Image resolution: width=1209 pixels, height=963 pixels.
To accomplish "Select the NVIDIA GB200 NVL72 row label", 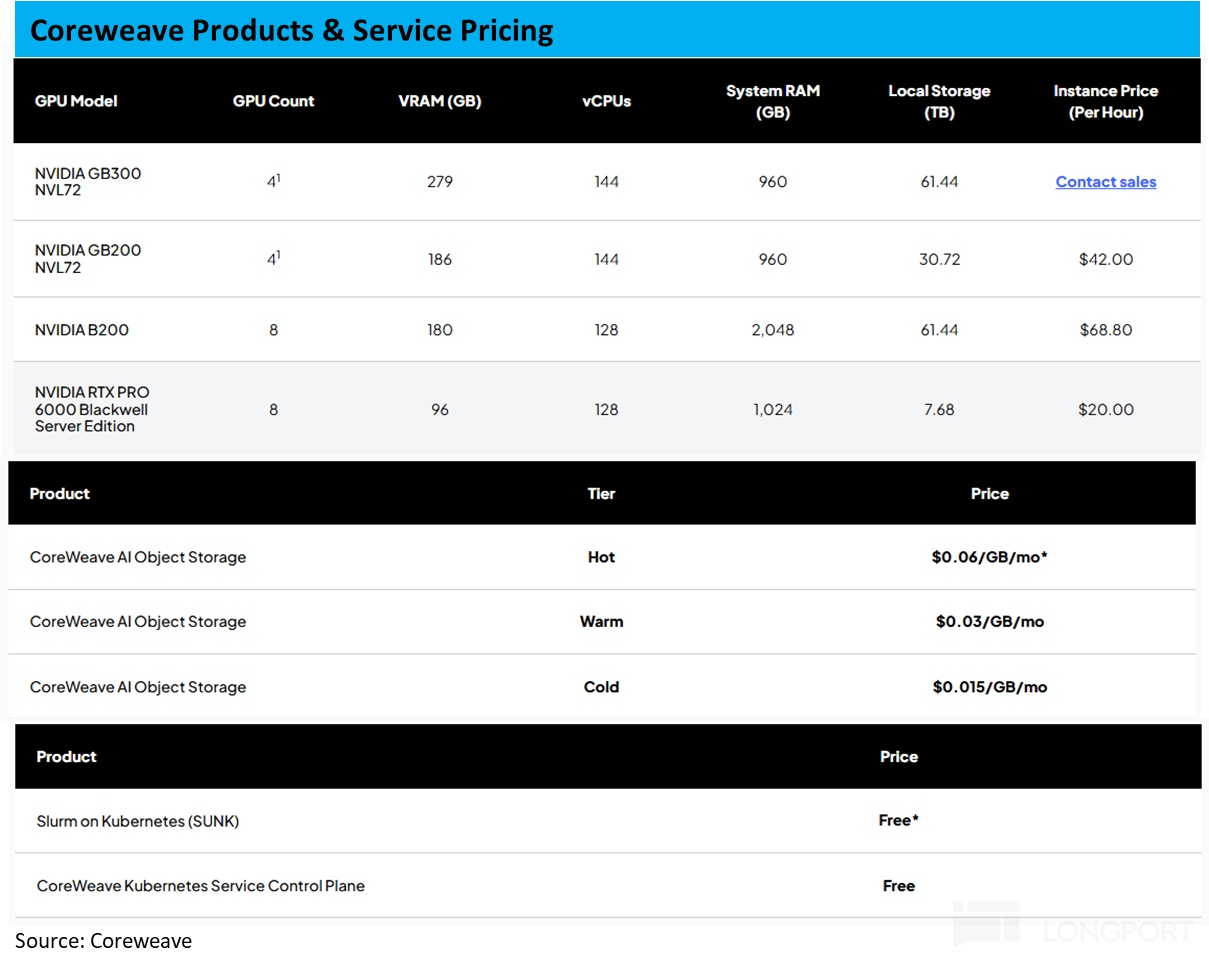I will [88, 259].
